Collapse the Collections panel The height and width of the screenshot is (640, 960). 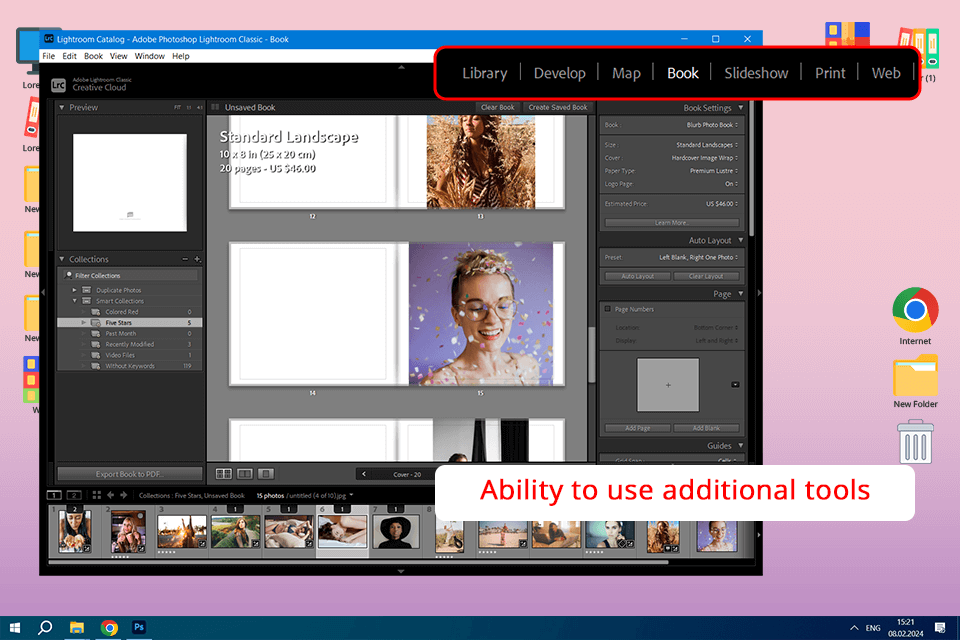point(62,259)
